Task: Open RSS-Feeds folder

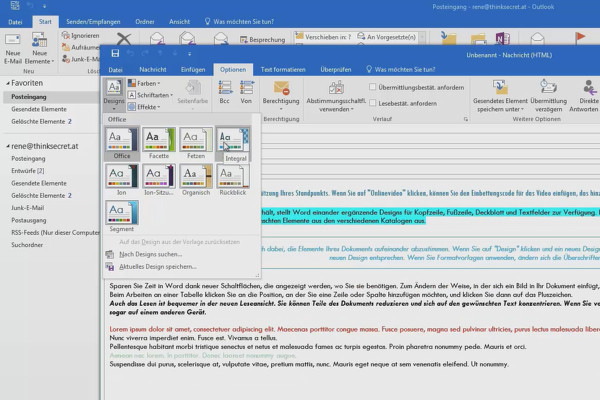Action: 55,232
